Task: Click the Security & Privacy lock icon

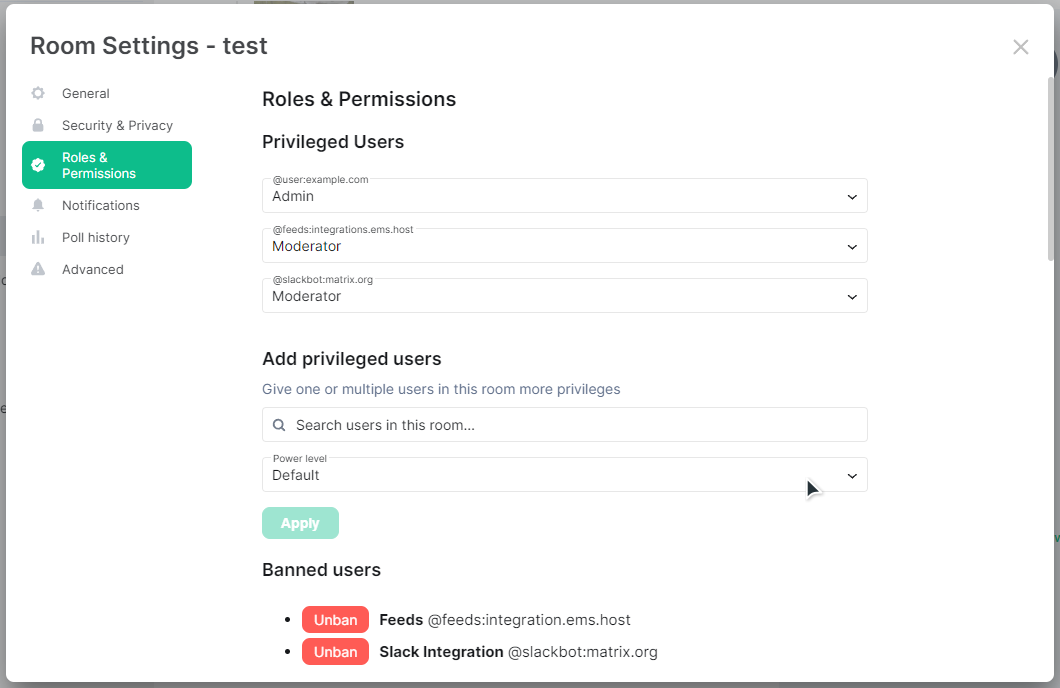Action: (x=38, y=125)
